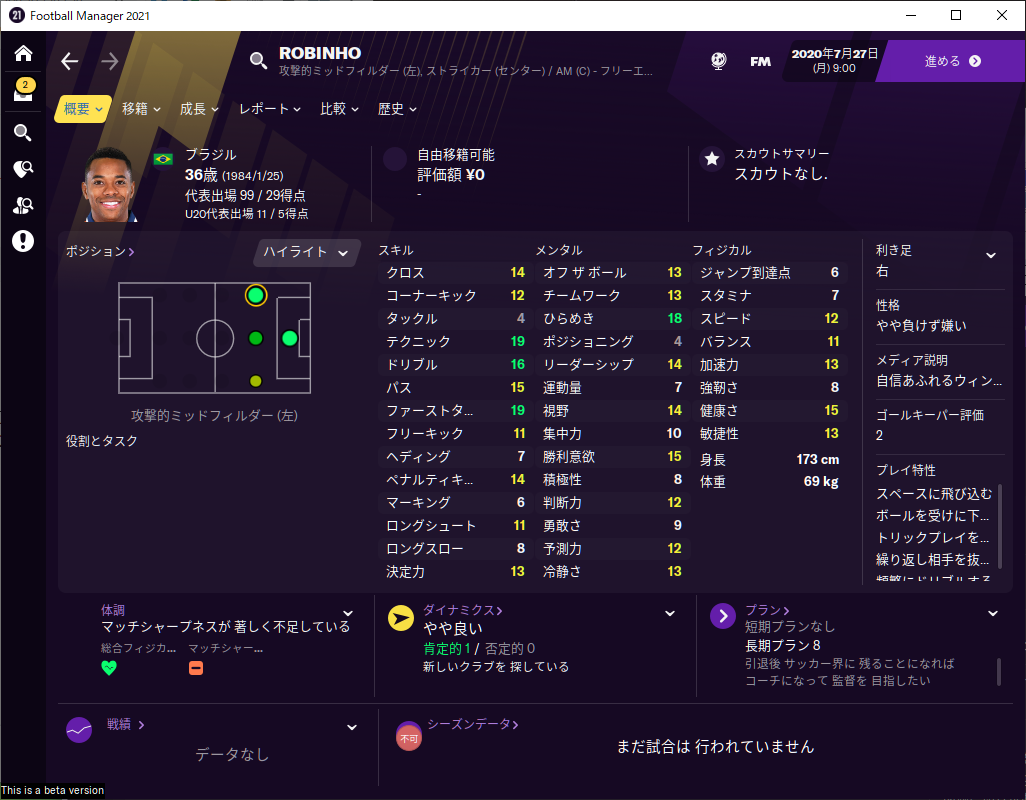Click the ひらめき attribute value 18

(x=675, y=319)
